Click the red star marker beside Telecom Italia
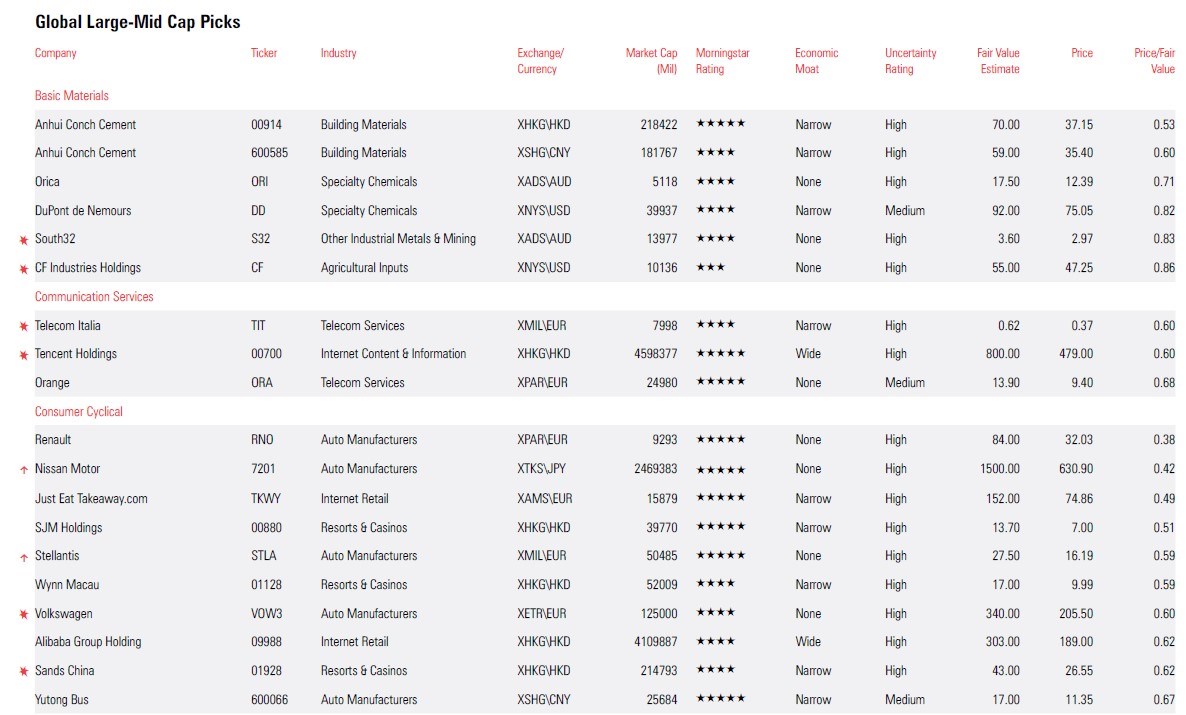Viewport: 1186px width, 715px height. point(24,326)
